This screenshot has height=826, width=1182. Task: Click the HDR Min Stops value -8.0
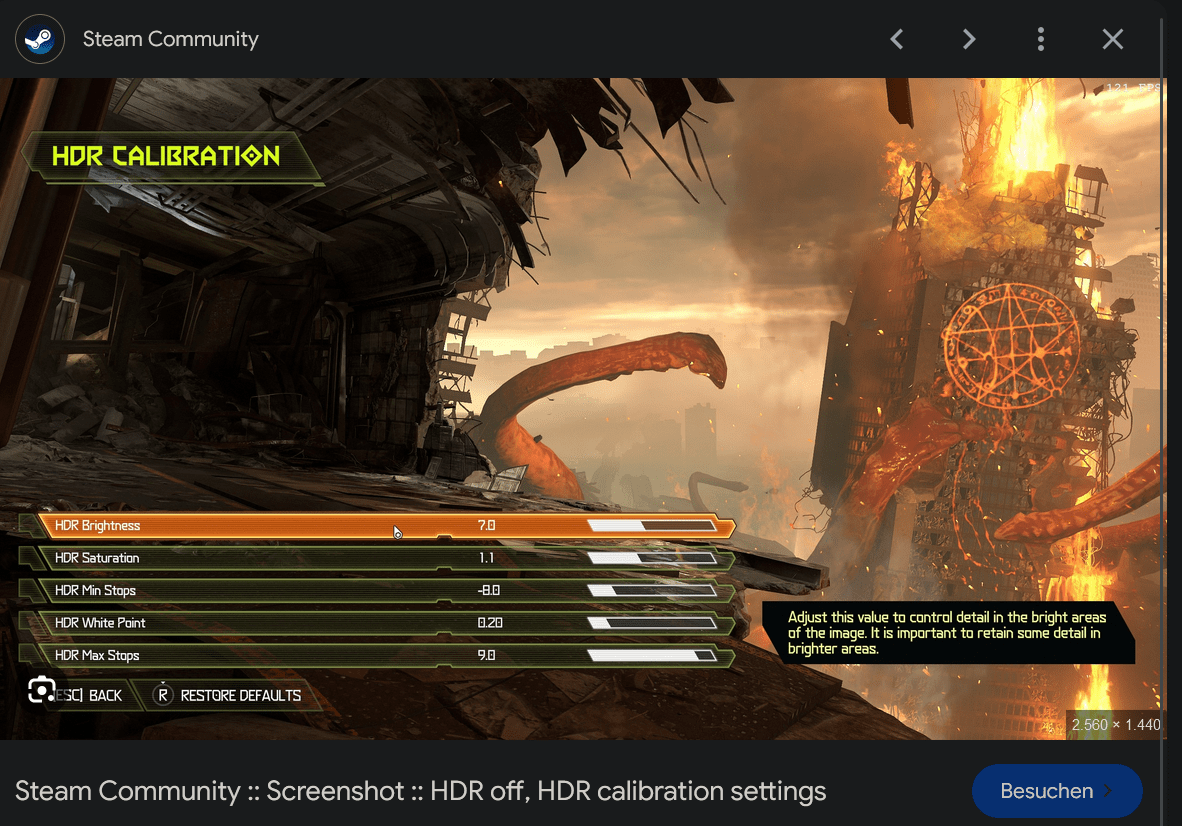[x=488, y=590]
